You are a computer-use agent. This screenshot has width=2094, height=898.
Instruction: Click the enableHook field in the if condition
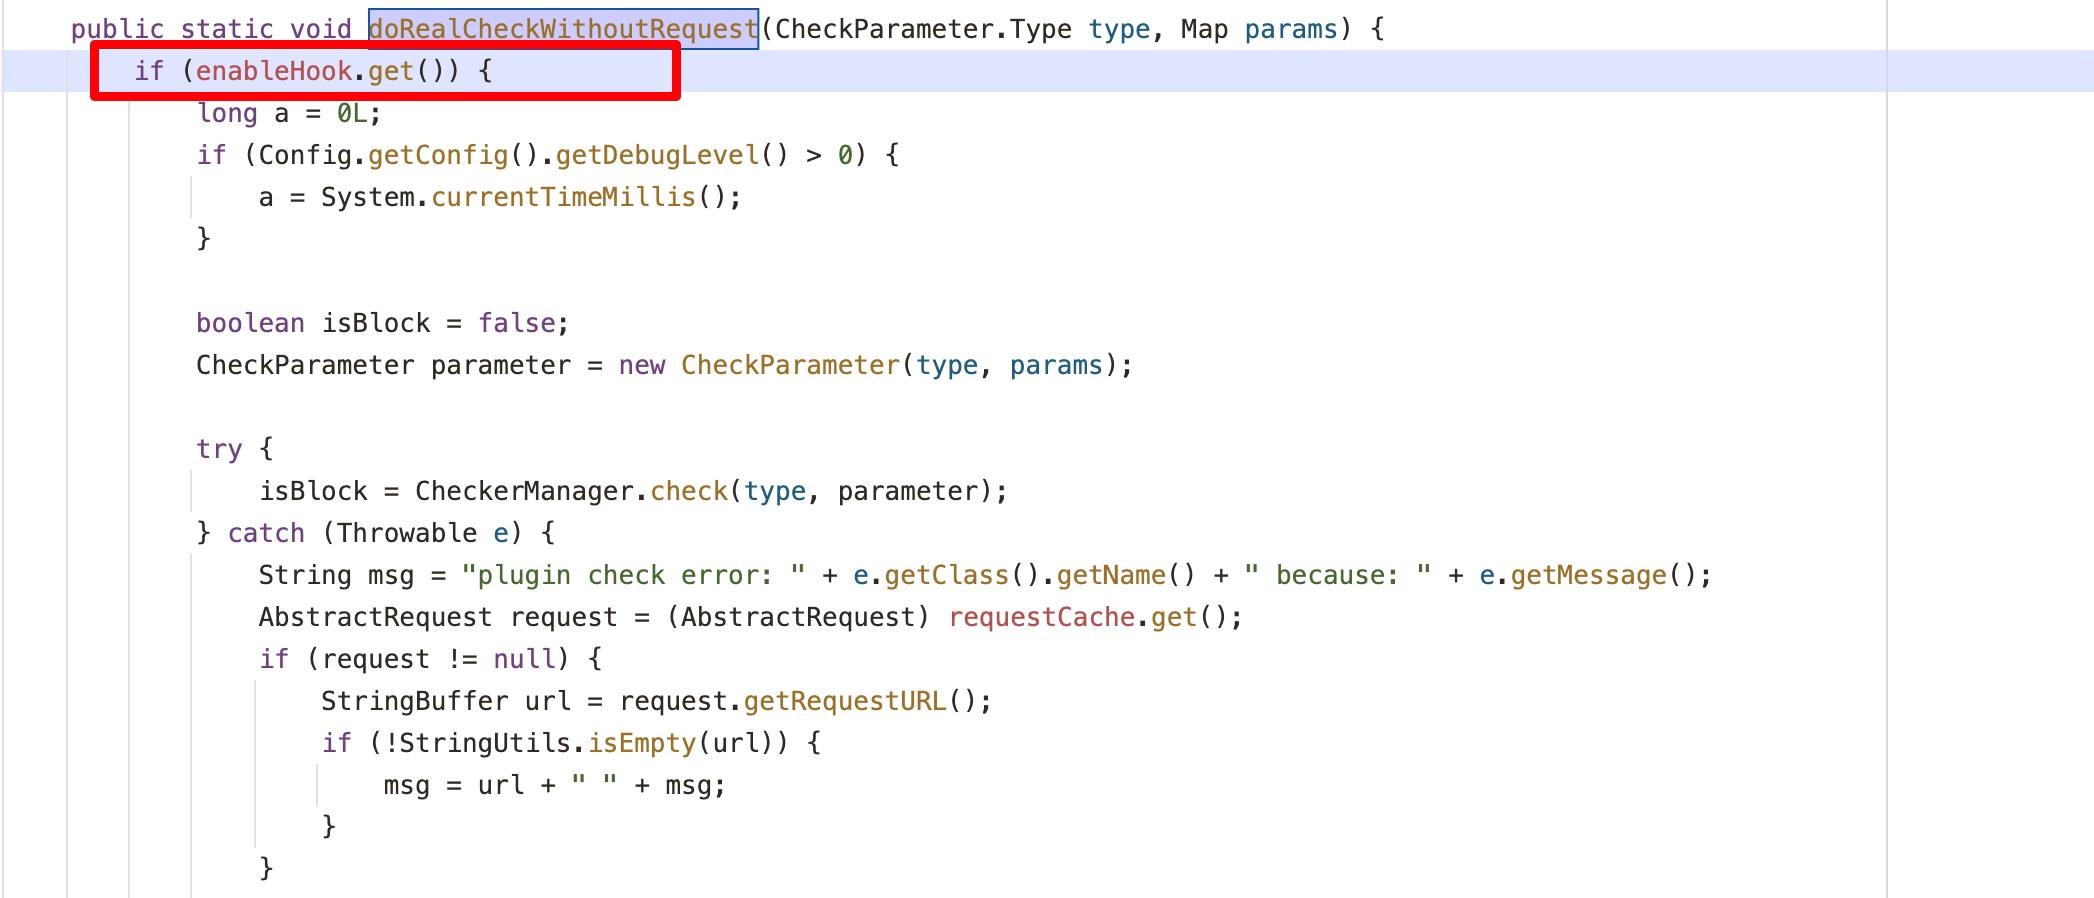click(x=273, y=71)
